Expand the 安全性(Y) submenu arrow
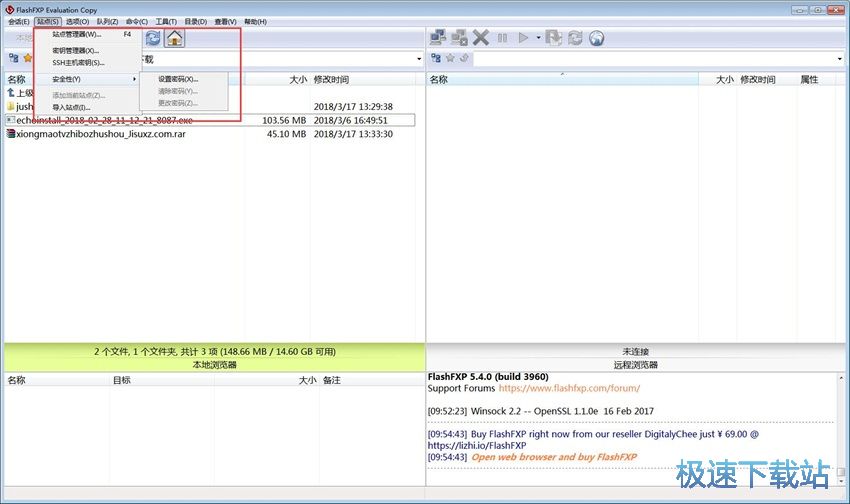The image size is (850, 504). 134,79
